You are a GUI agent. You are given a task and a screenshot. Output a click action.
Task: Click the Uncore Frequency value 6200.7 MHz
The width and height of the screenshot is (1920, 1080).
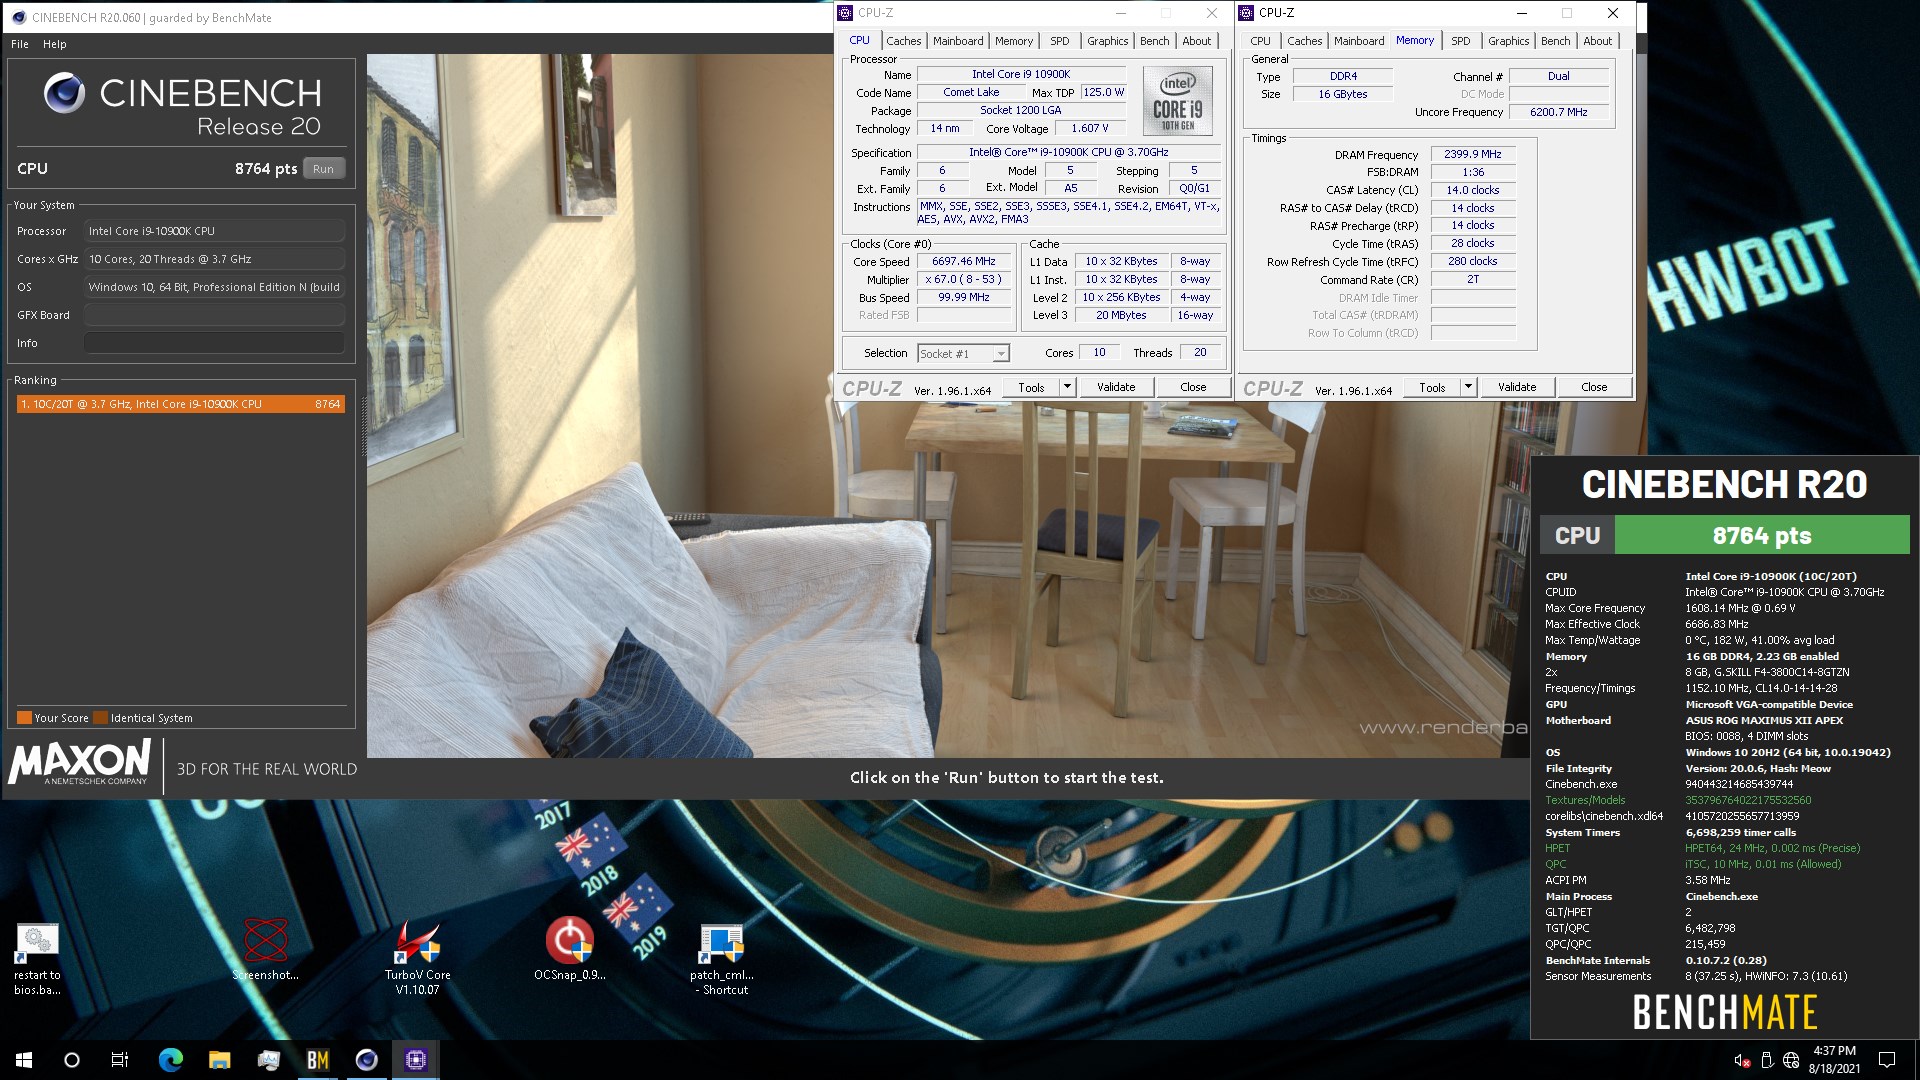click(x=1558, y=112)
